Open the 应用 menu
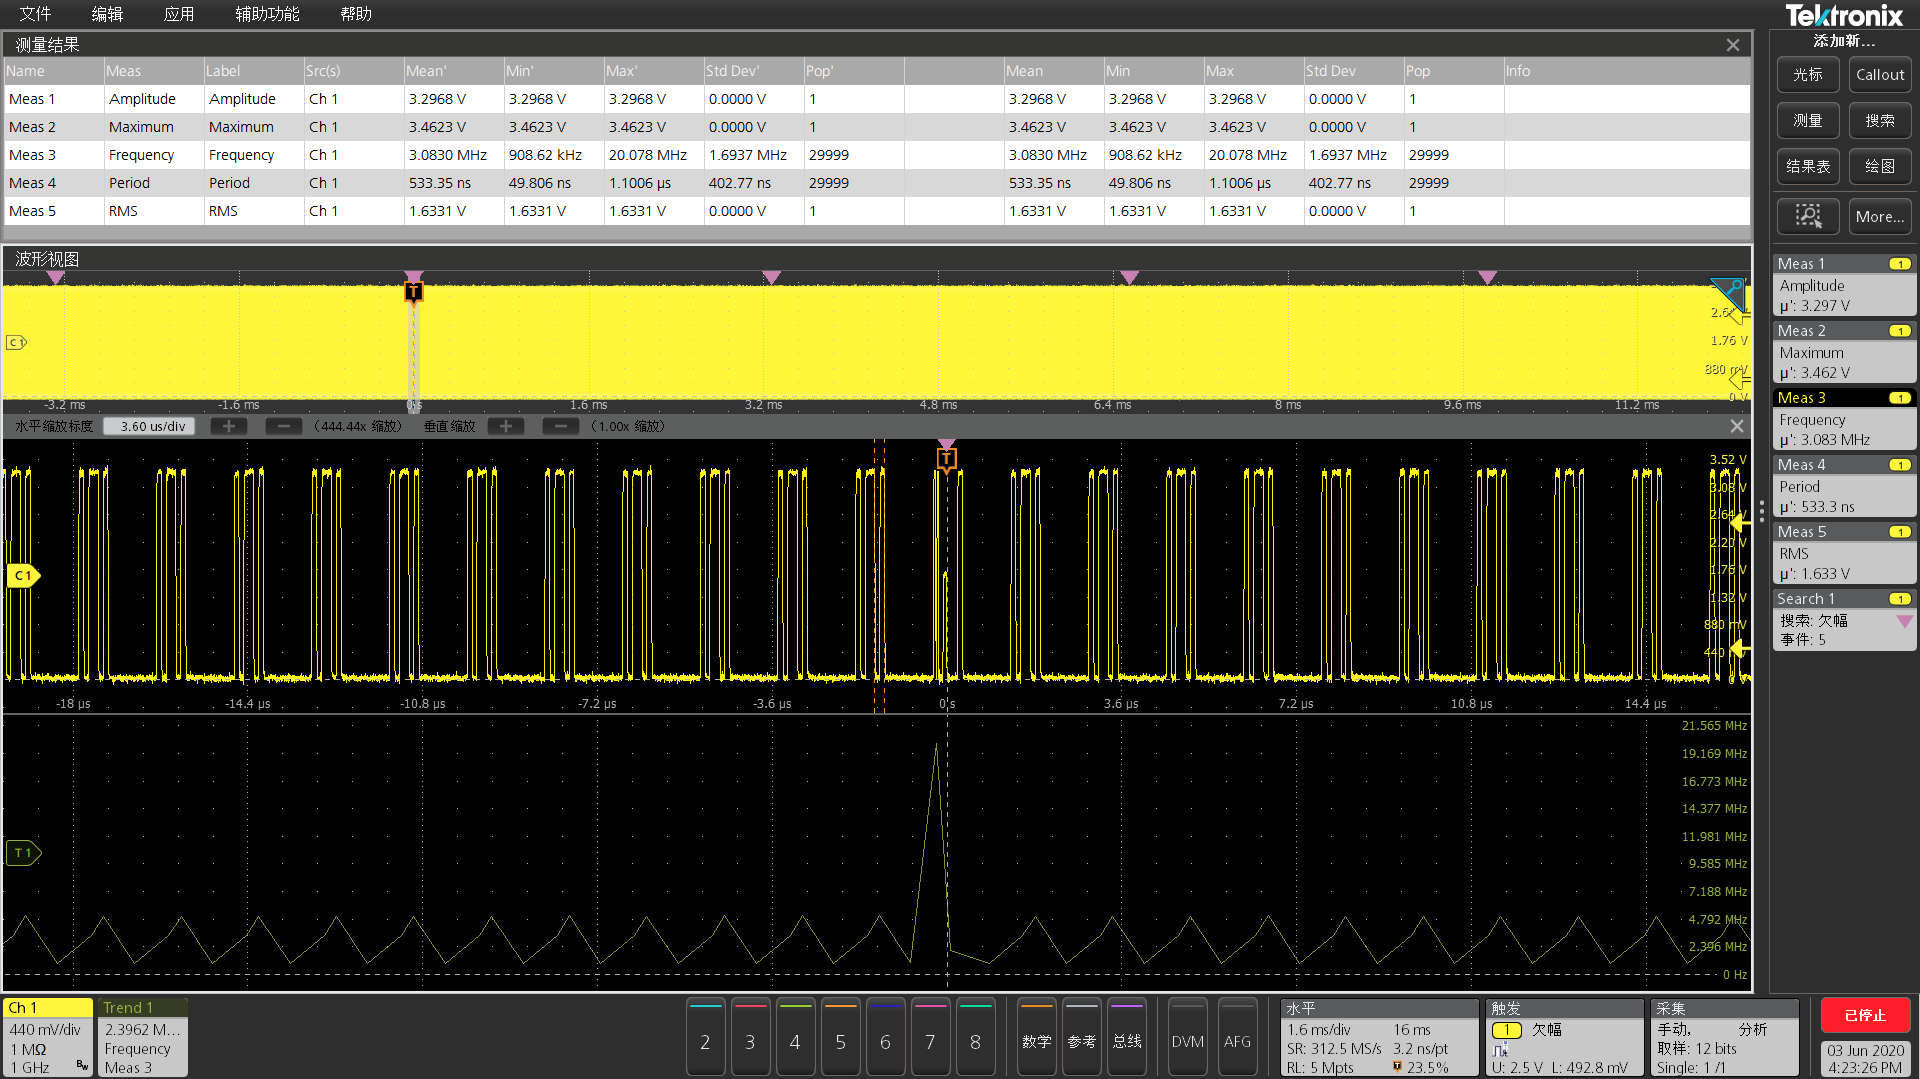1920x1079 pixels. (x=179, y=14)
